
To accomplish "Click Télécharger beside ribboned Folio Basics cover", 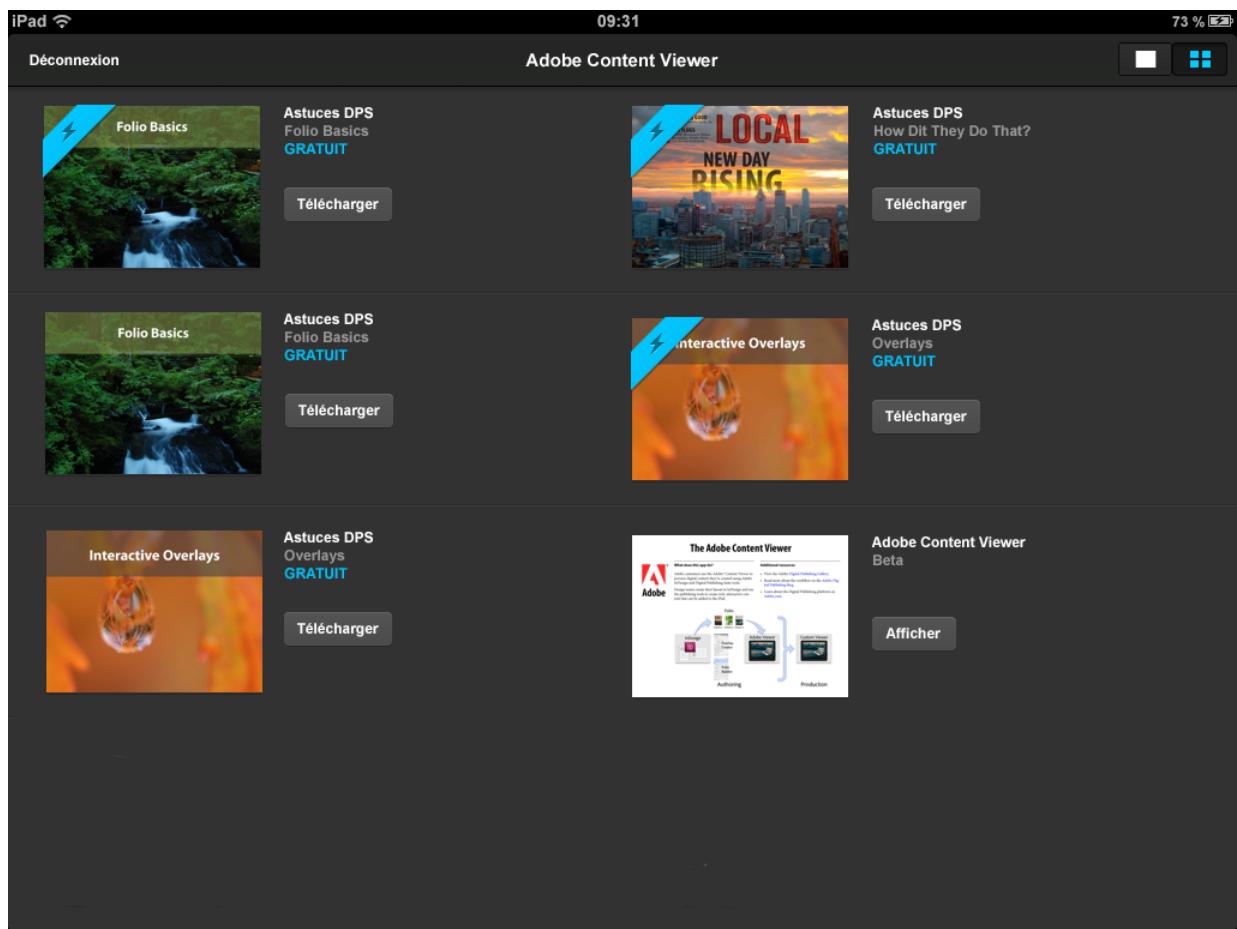I will [x=338, y=204].
